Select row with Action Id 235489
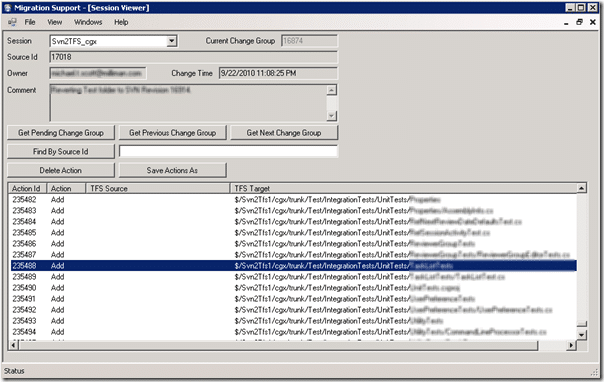604x382 pixels. 293,277
